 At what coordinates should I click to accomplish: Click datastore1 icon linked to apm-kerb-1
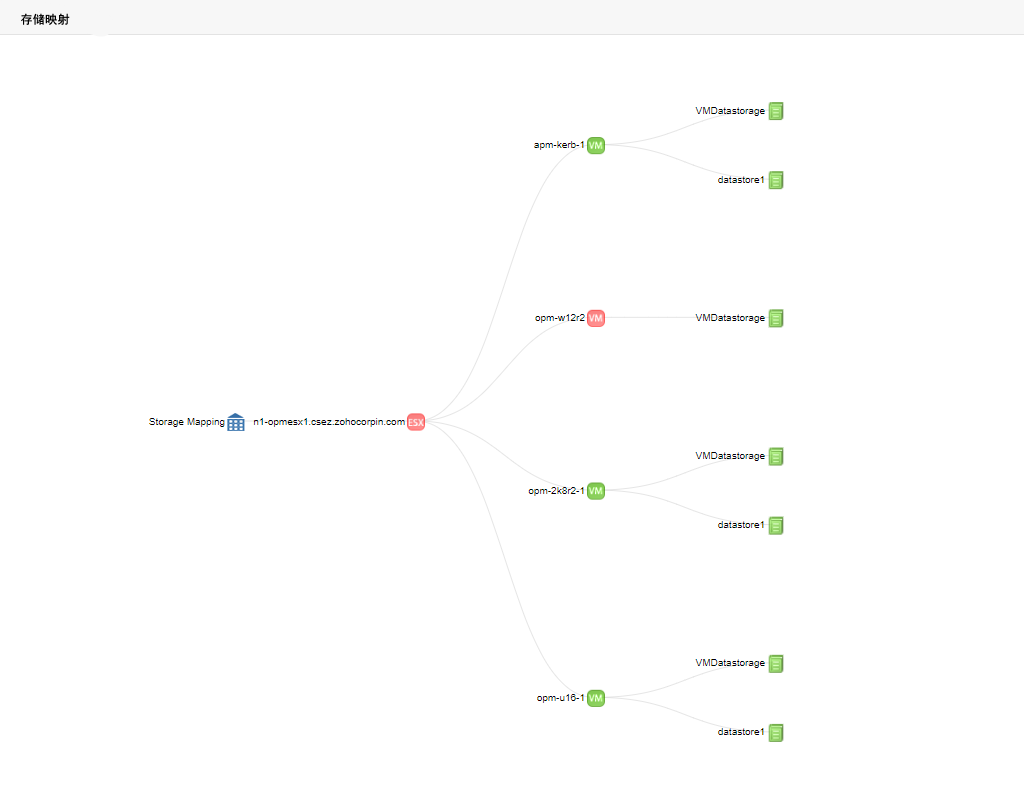pyautogui.click(x=776, y=180)
